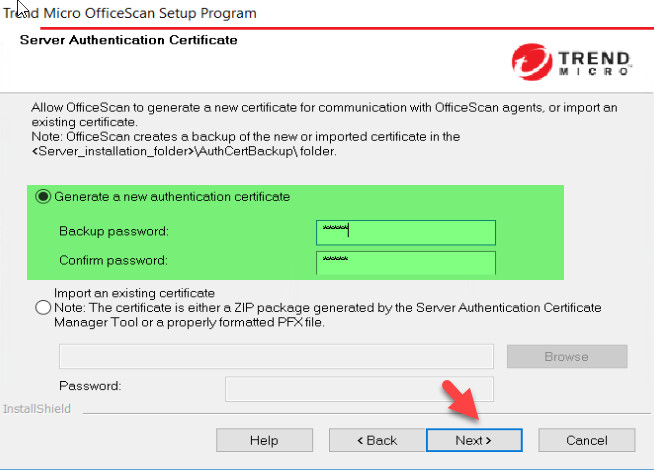Viewport: 654px width, 470px height.
Task: Select Import an existing certificate radio button
Action: 43,308
